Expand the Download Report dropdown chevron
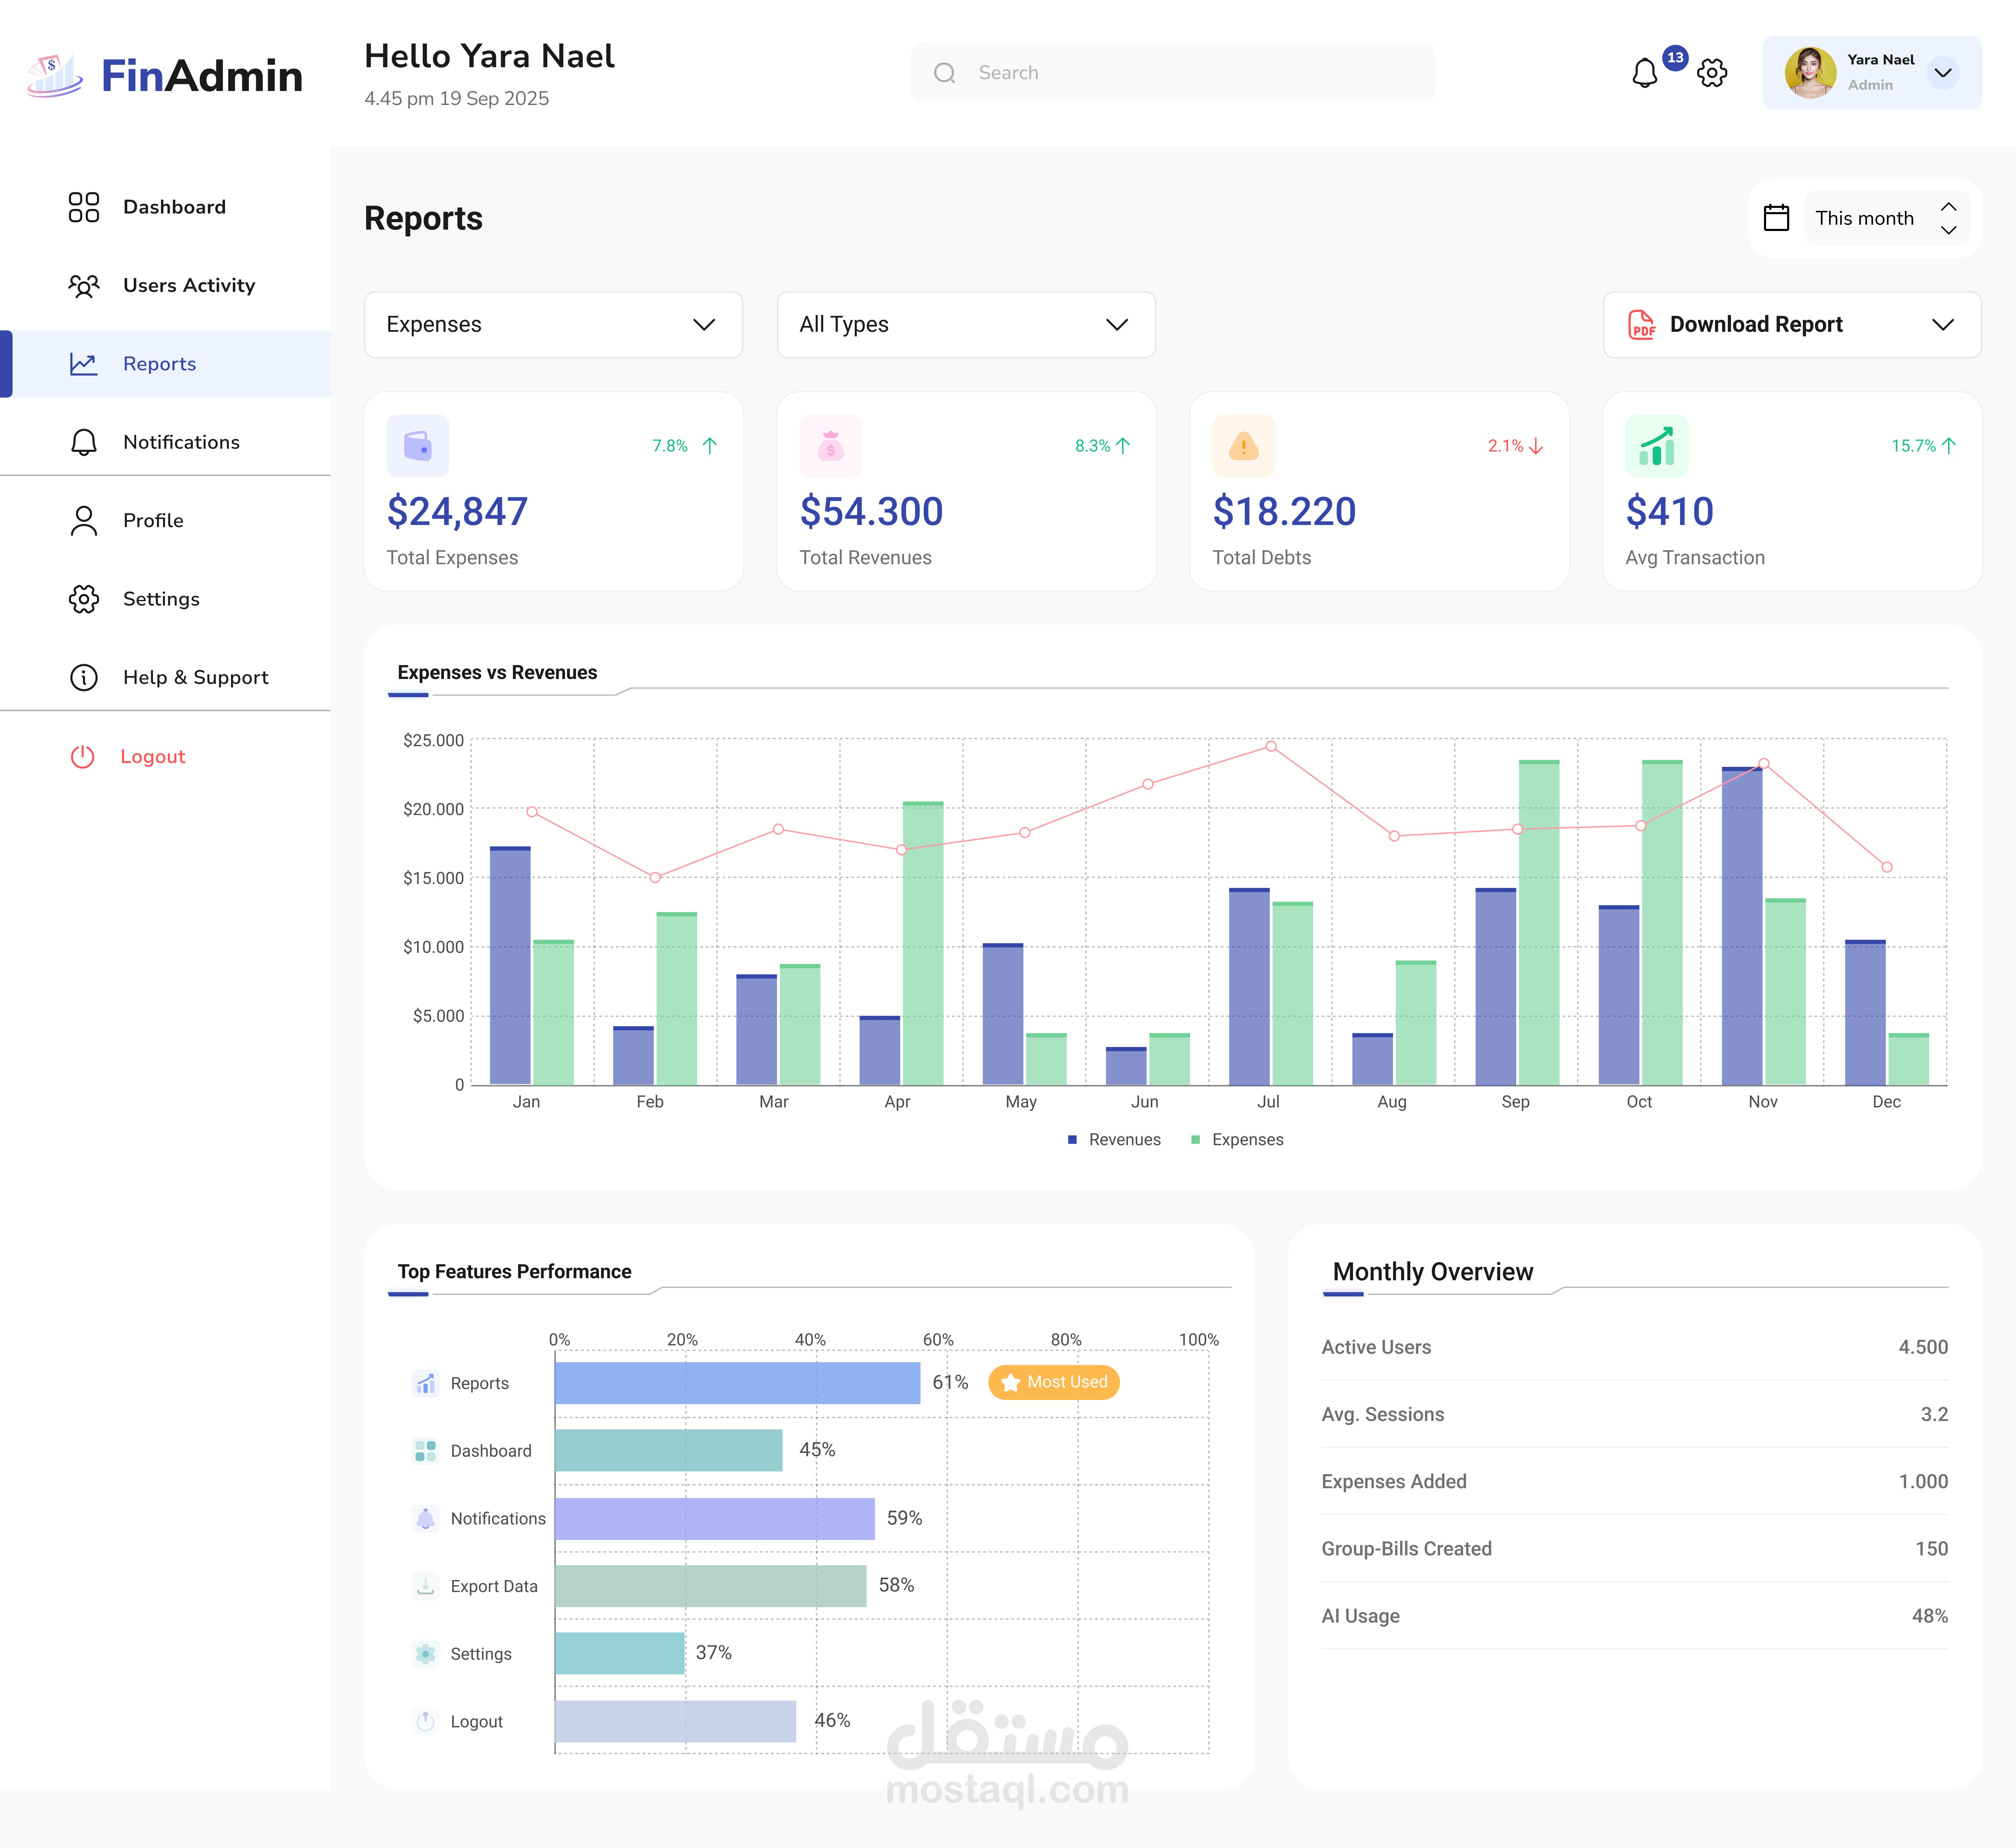This screenshot has width=2016, height=1848. click(1942, 325)
